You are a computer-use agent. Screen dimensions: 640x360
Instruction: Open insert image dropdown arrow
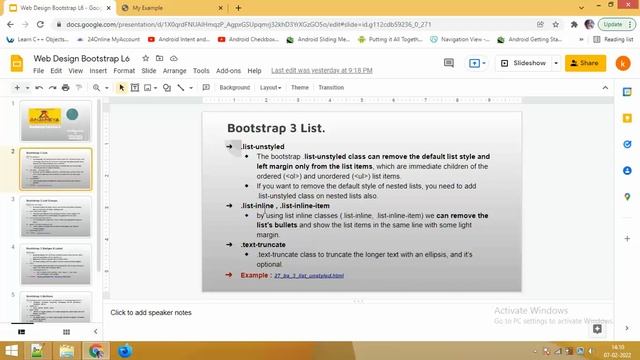[156, 88]
